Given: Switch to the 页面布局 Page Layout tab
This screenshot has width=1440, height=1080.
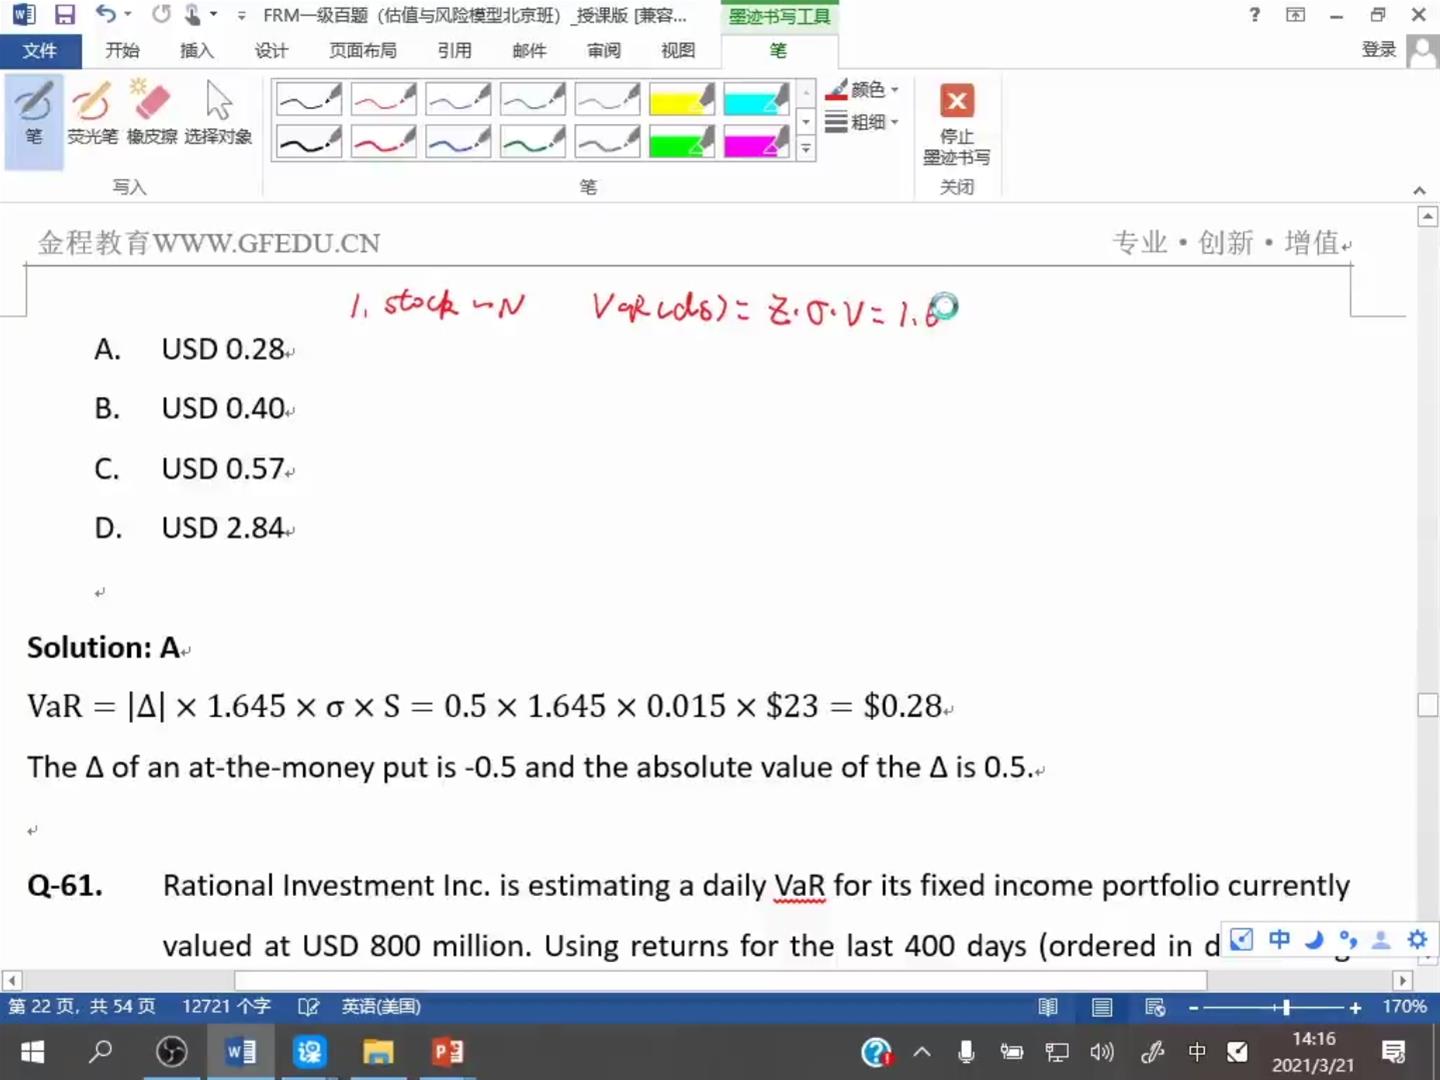Looking at the screenshot, I should click(362, 51).
